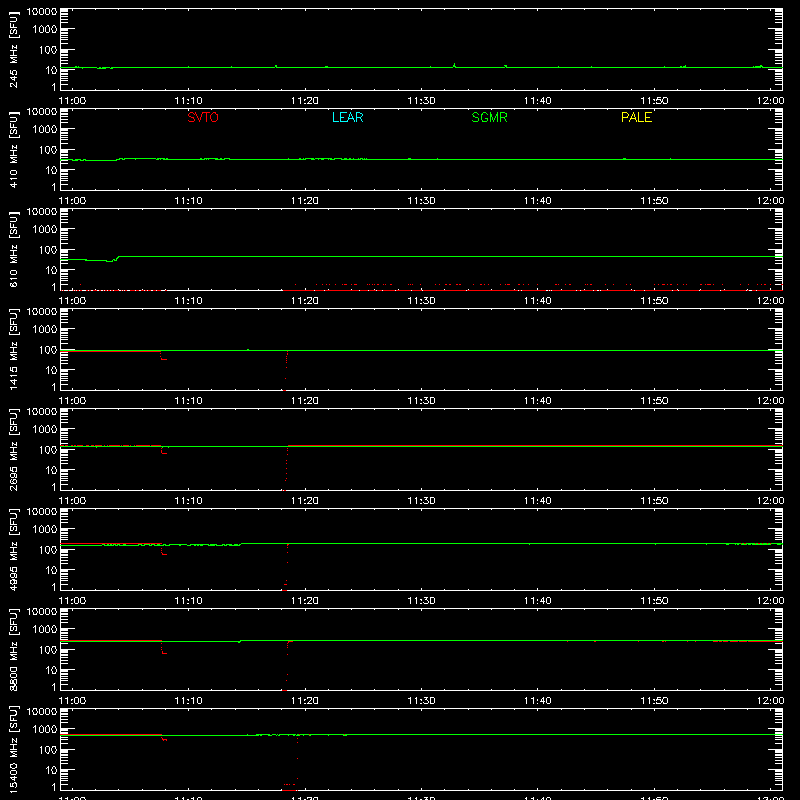Click 11:30 time label under 245 MHz plot
800x800 pixels.
pyautogui.click(x=421, y=101)
